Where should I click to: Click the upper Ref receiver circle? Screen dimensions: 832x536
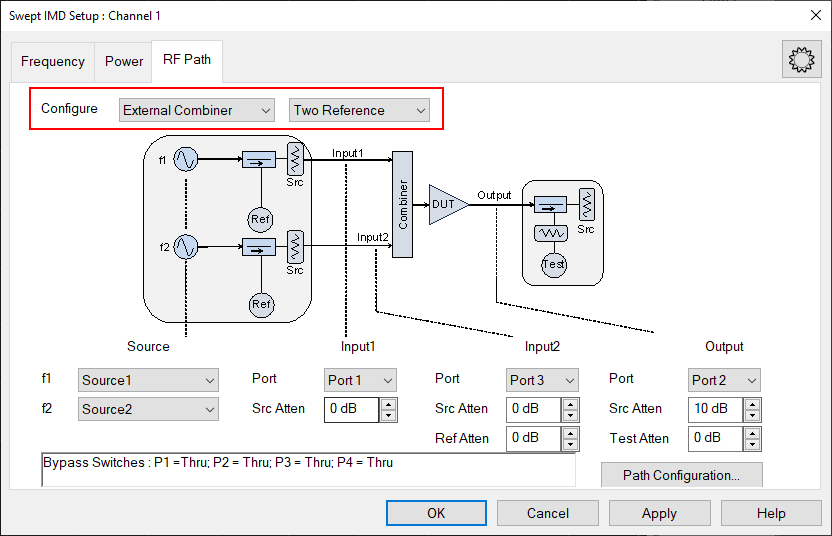[260, 220]
